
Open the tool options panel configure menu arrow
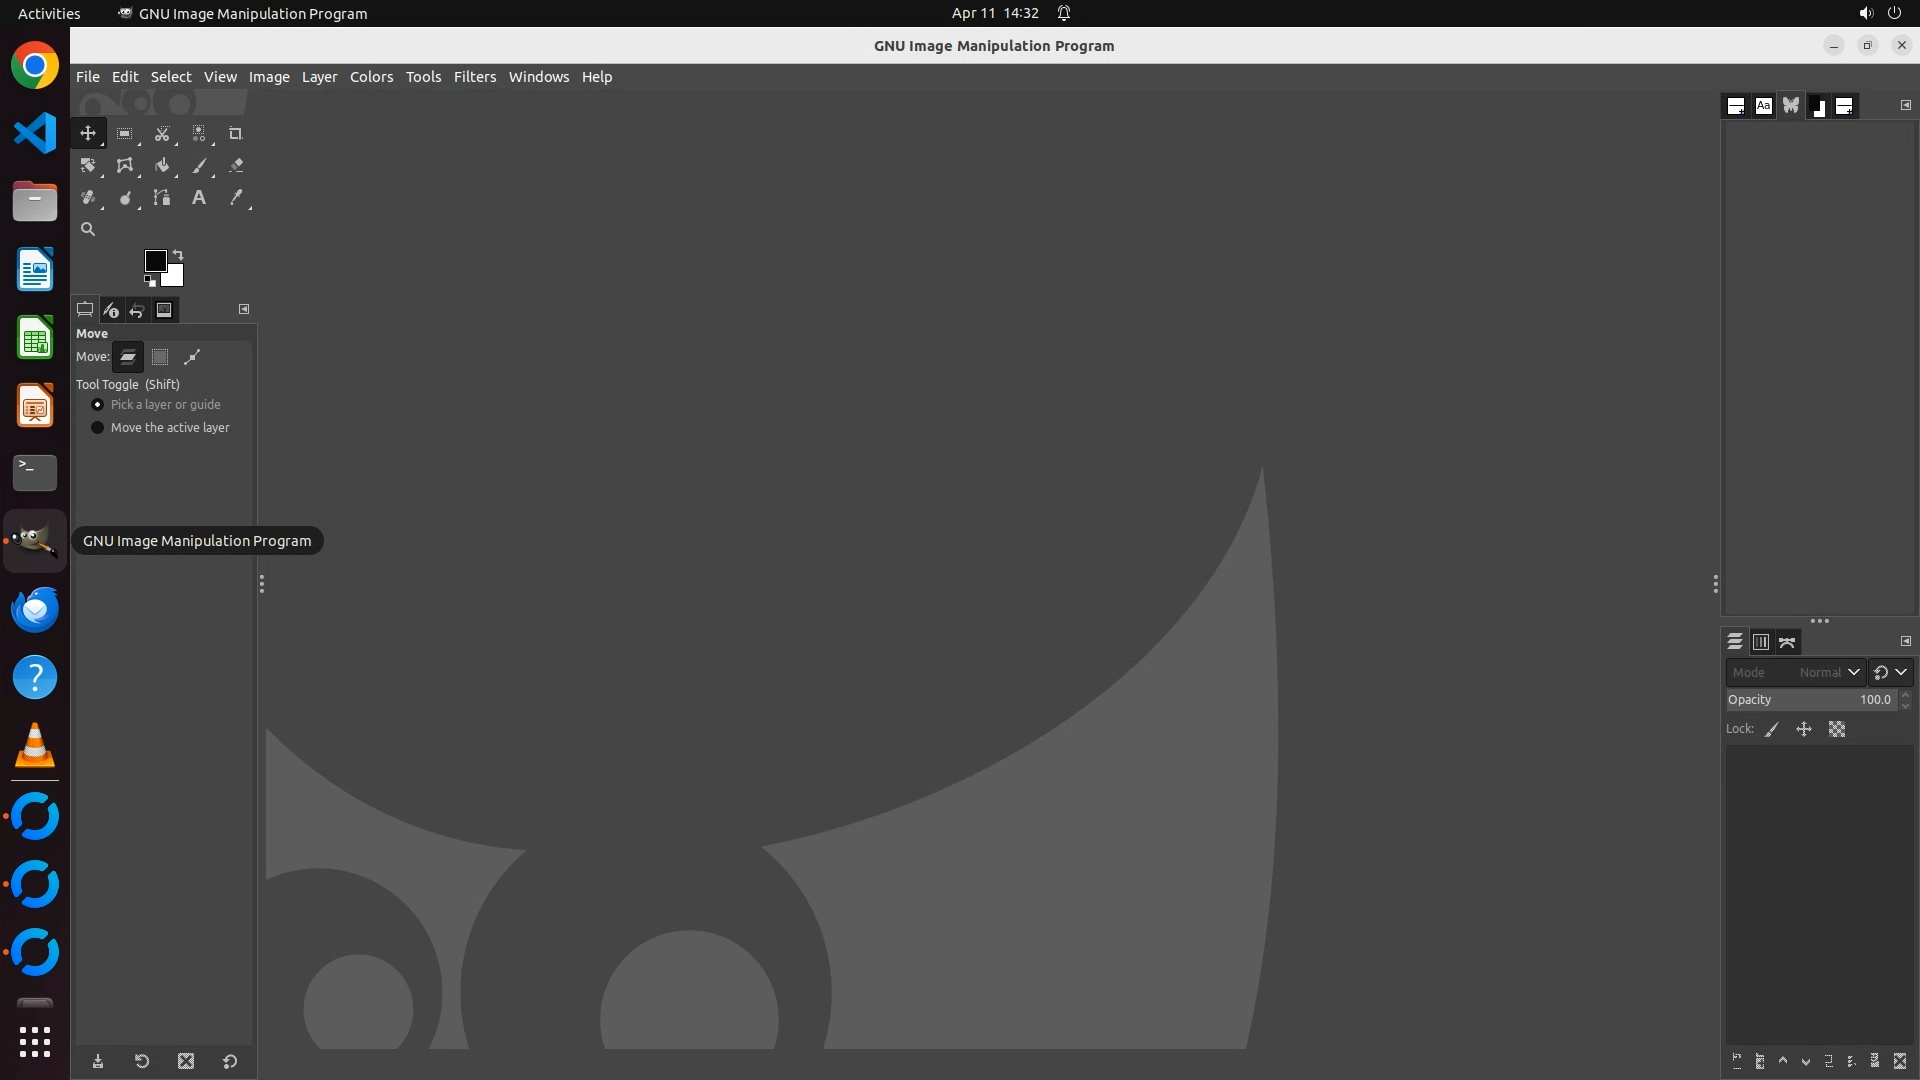point(244,309)
